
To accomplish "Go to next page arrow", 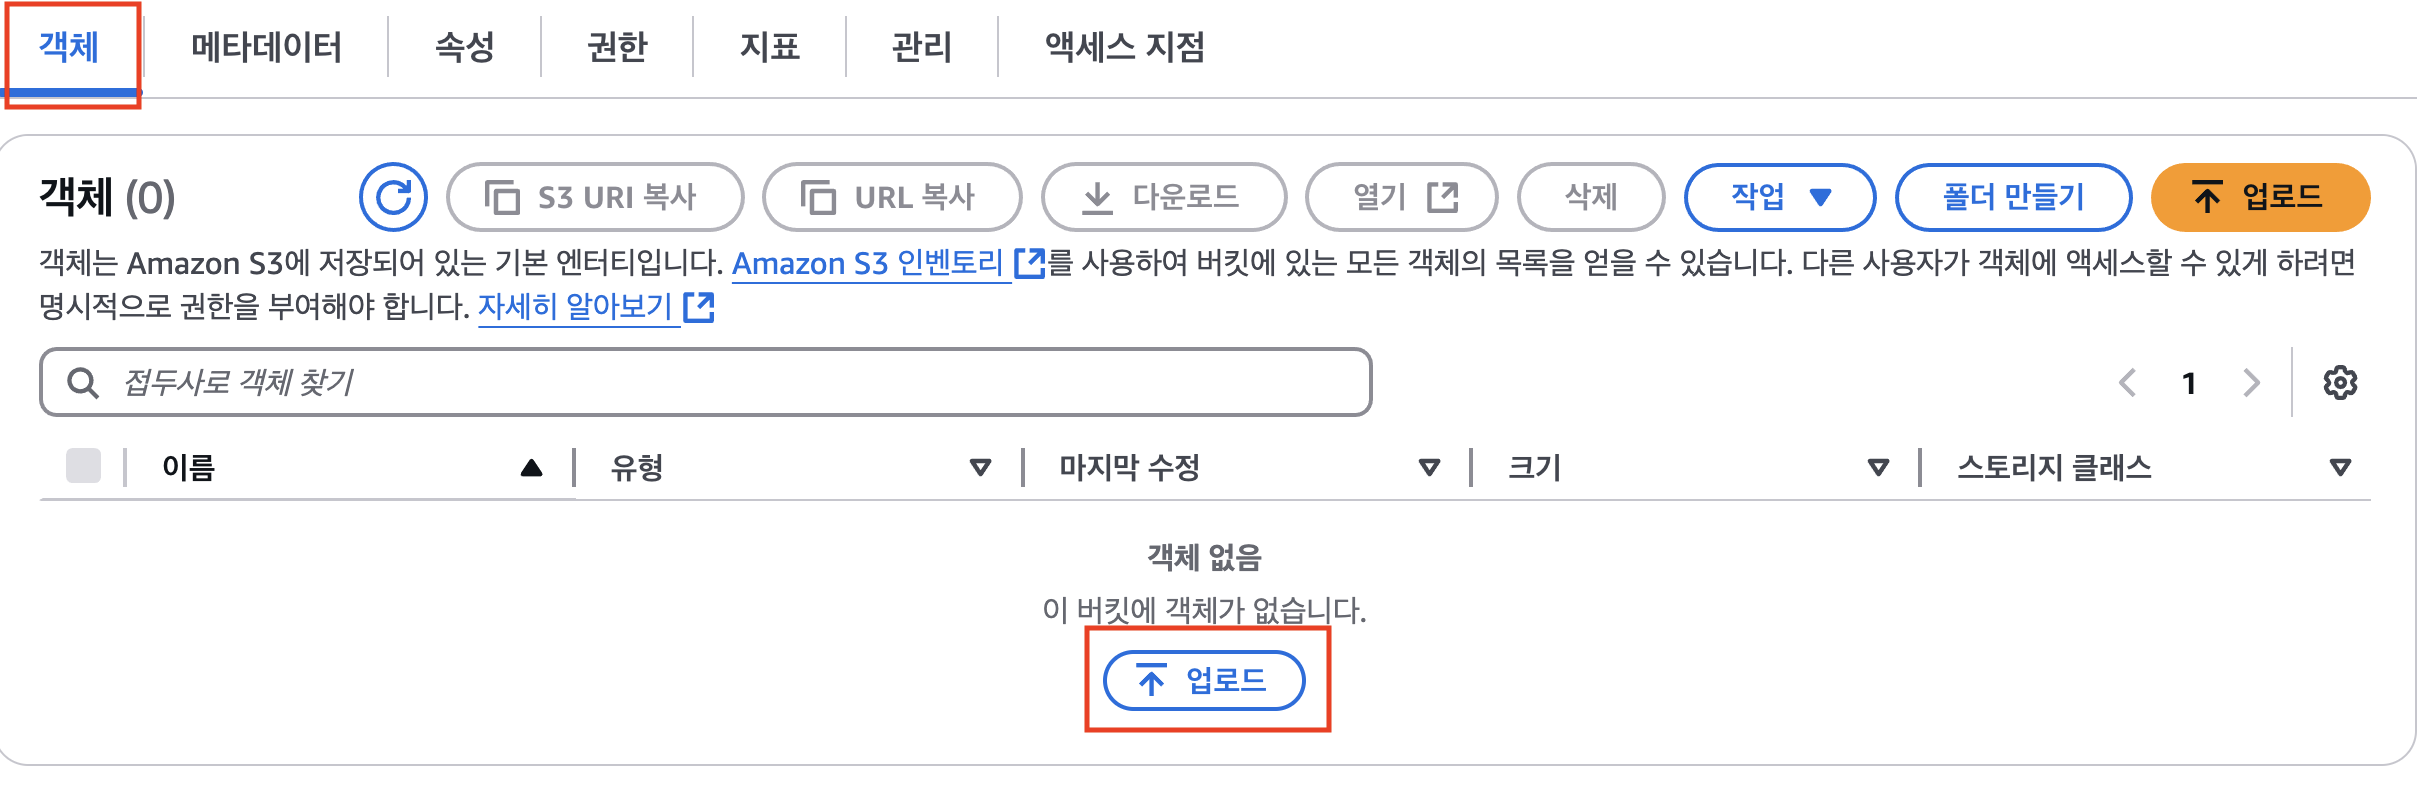I will click(x=2251, y=383).
